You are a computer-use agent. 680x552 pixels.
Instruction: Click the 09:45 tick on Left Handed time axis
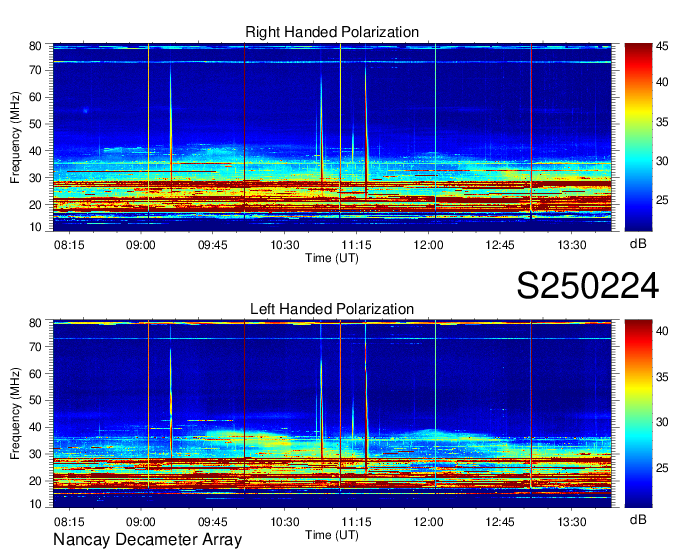(212, 522)
